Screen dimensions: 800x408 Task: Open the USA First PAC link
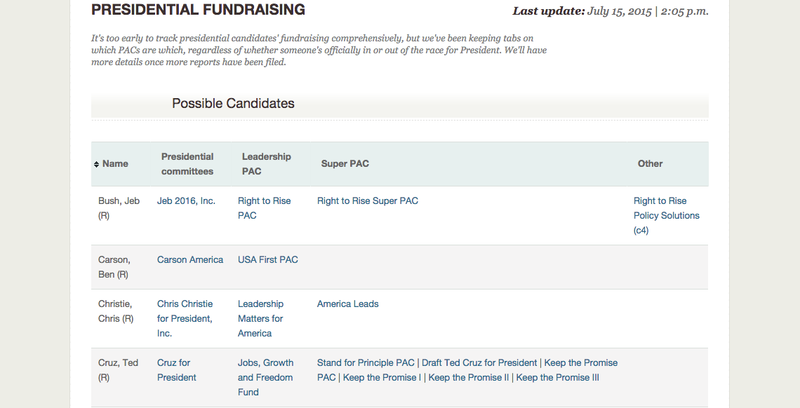[x=268, y=260]
